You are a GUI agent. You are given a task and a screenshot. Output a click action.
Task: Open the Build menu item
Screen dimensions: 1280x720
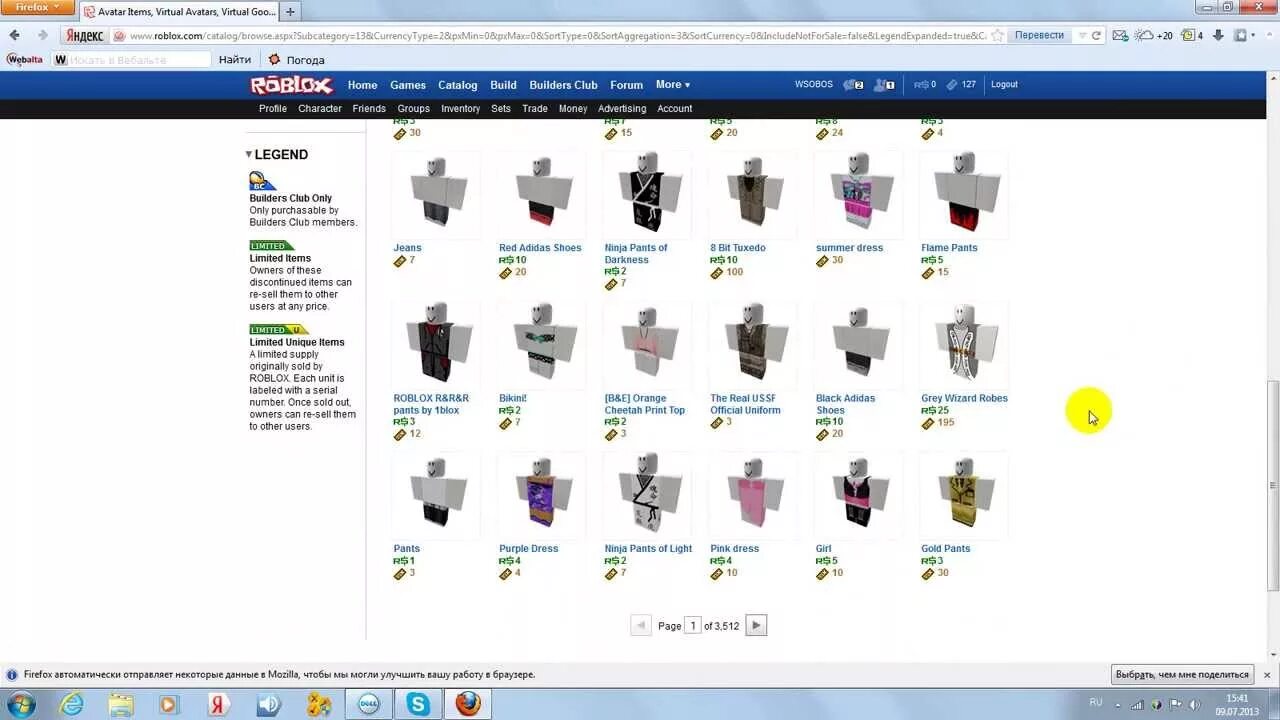[x=503, y=85]
